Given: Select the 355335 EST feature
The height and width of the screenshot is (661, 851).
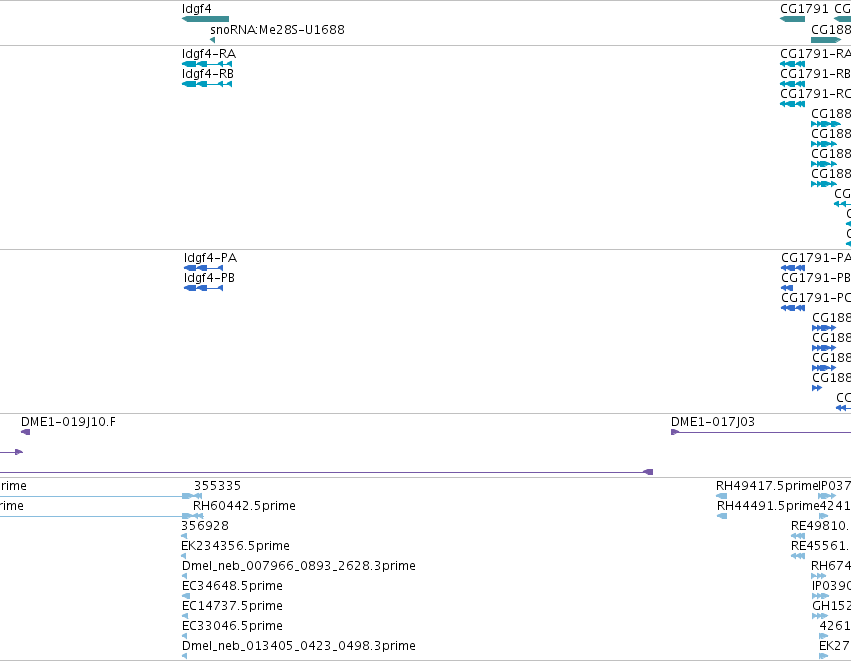Looking at the screenshot, I should click(x=218, y=486).
